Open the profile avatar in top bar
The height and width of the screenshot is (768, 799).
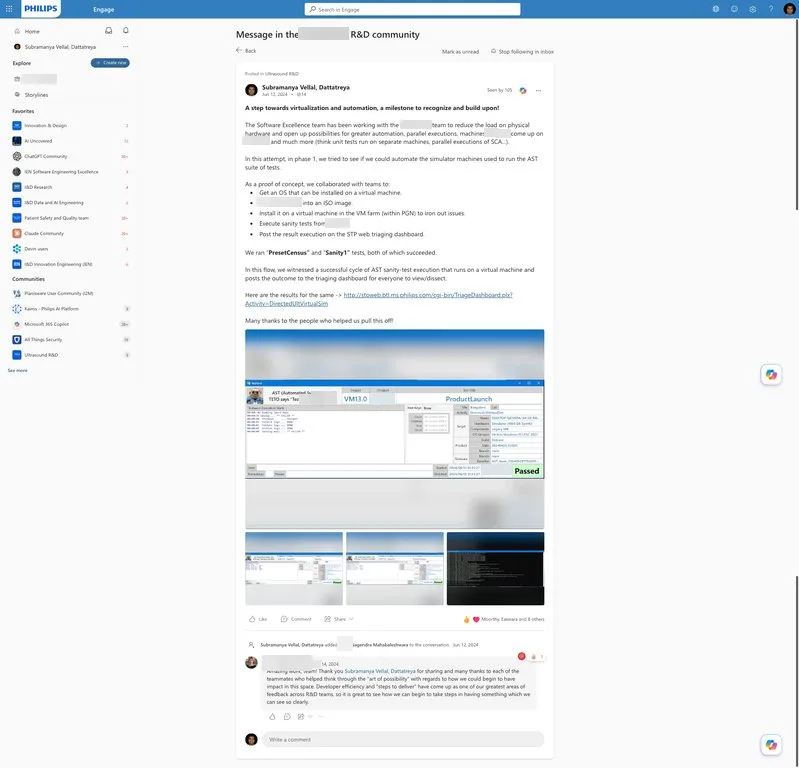coord(789,9)
